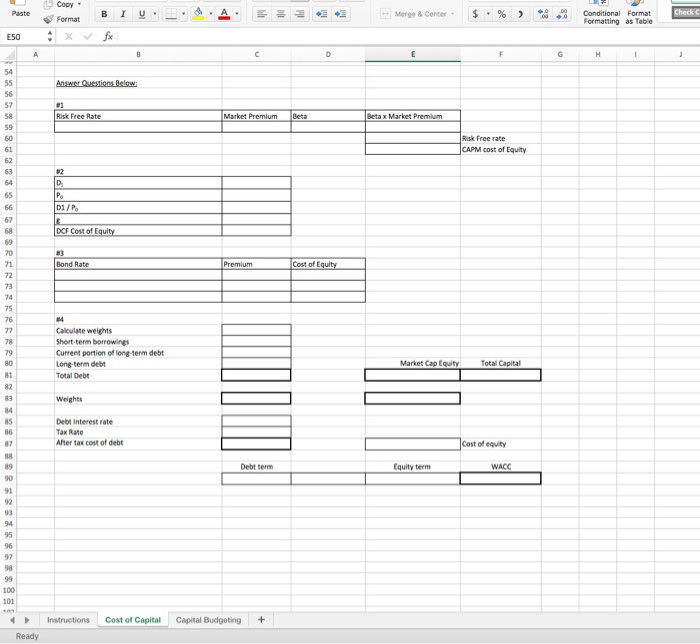This screenshot has width=700, height=644.
Task: Select column B header
Action: pyautogui.click(x=138, y=54)
